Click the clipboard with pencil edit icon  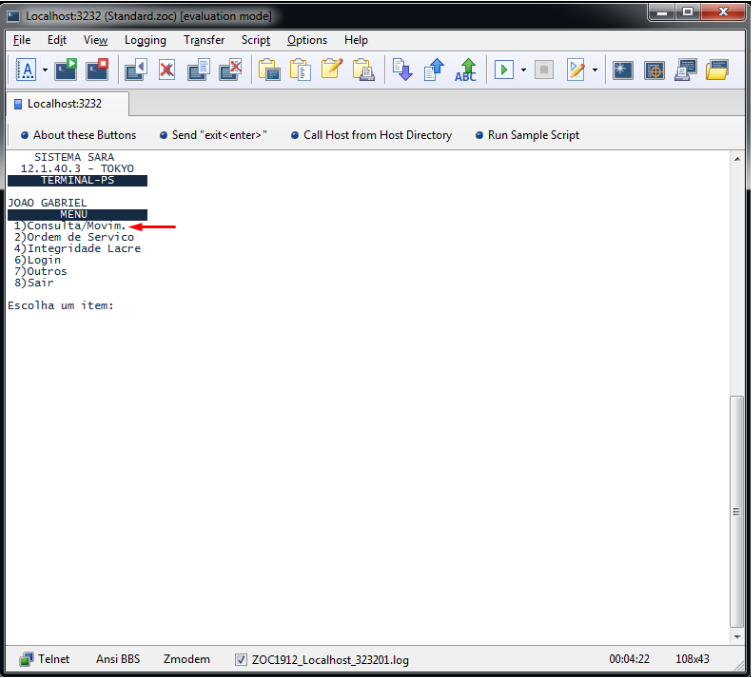click(332, 69)
